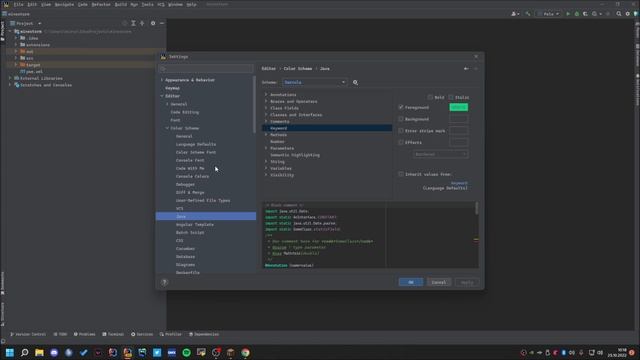Open File Explorer from taskbar
This screenshot has width=640, height=360.
pyautogui.click(x=39, y=353)
